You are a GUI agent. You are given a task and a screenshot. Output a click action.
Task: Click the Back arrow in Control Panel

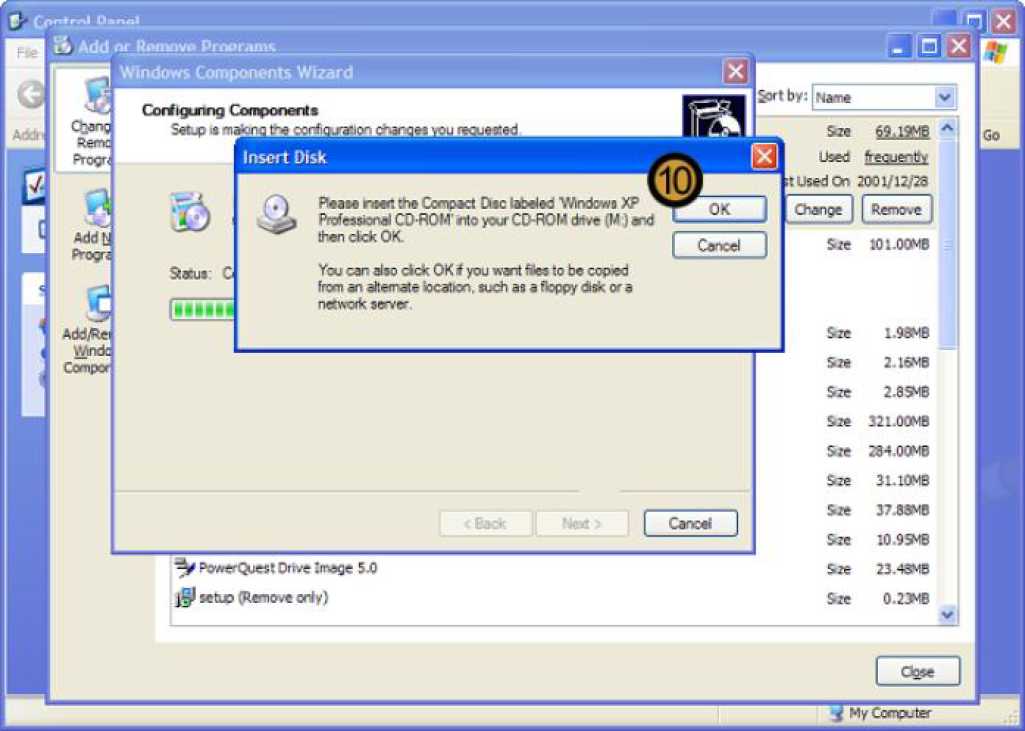[x=30, y=95]
